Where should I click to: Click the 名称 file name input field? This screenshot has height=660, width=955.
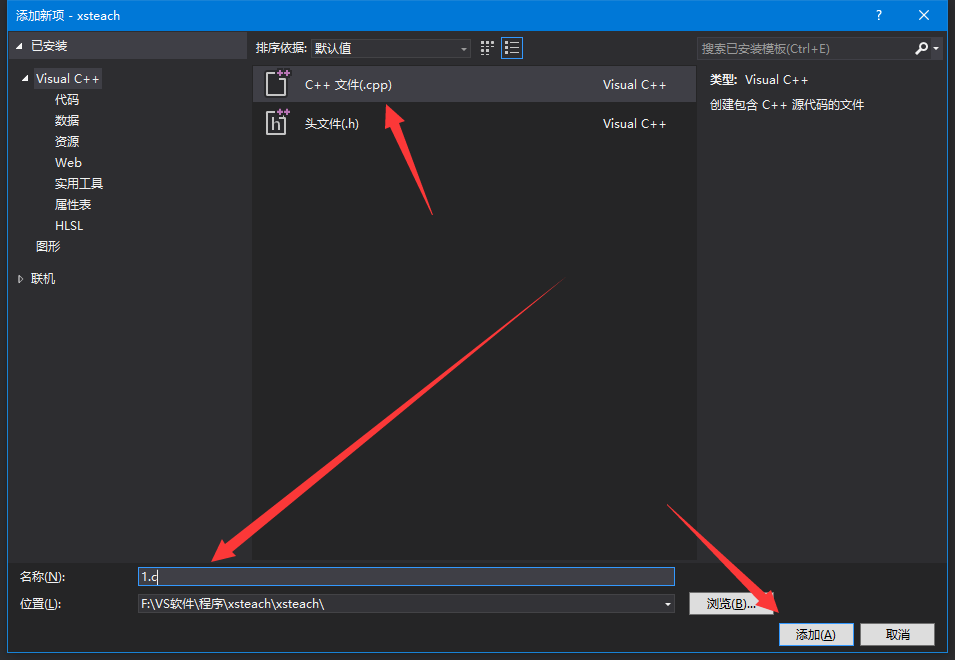(x=406, y=577)
